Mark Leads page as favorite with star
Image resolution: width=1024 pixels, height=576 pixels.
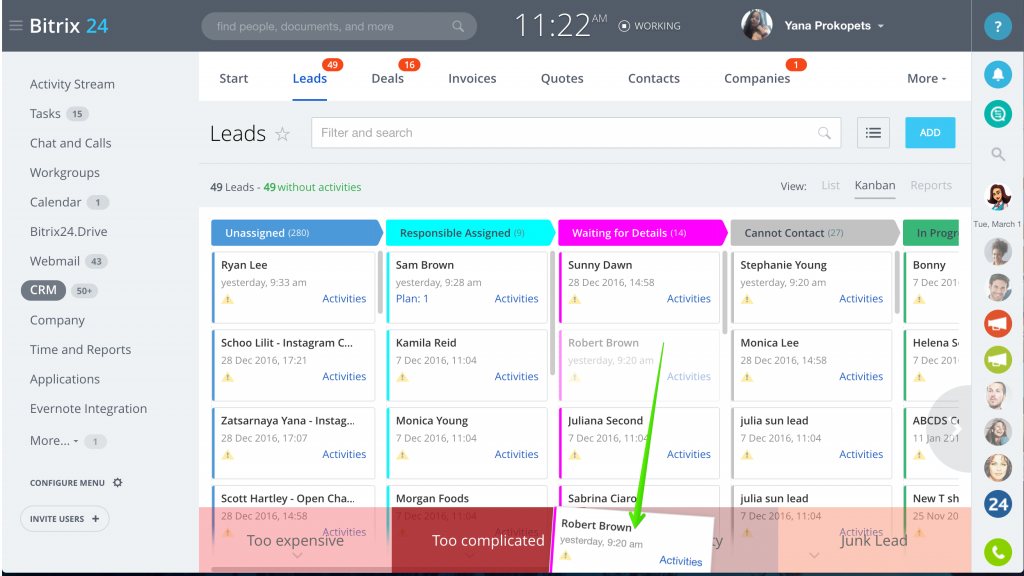tap(282, 134)
